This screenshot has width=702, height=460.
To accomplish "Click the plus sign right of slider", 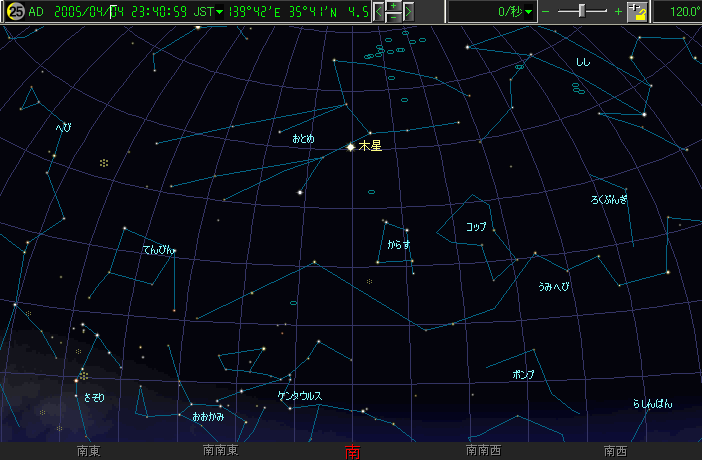I will (618, 12).
